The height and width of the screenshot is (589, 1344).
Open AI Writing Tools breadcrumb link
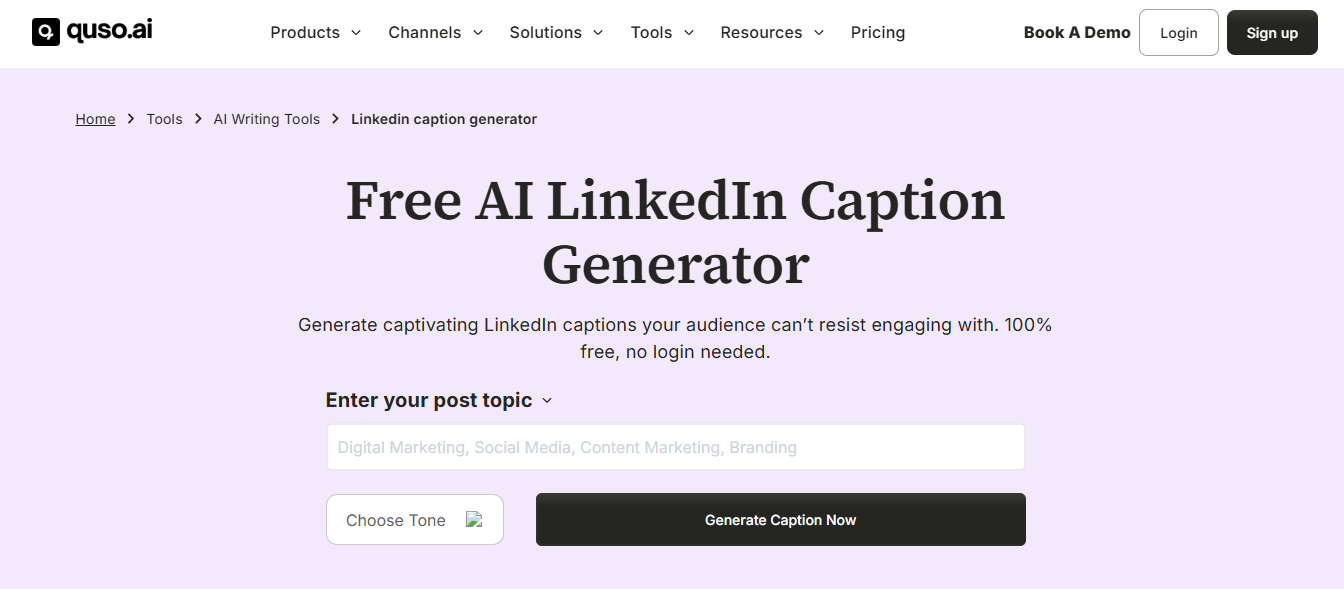[x=266, y=118]
